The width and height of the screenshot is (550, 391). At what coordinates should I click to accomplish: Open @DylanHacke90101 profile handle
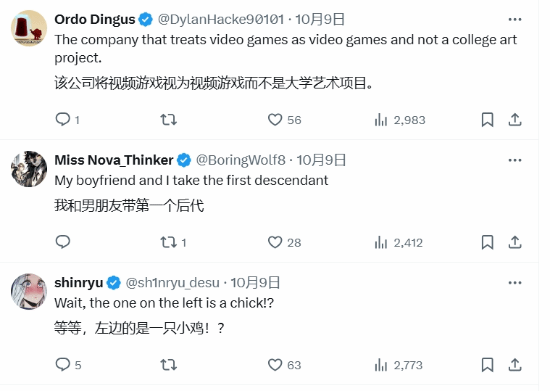[221, 19]
